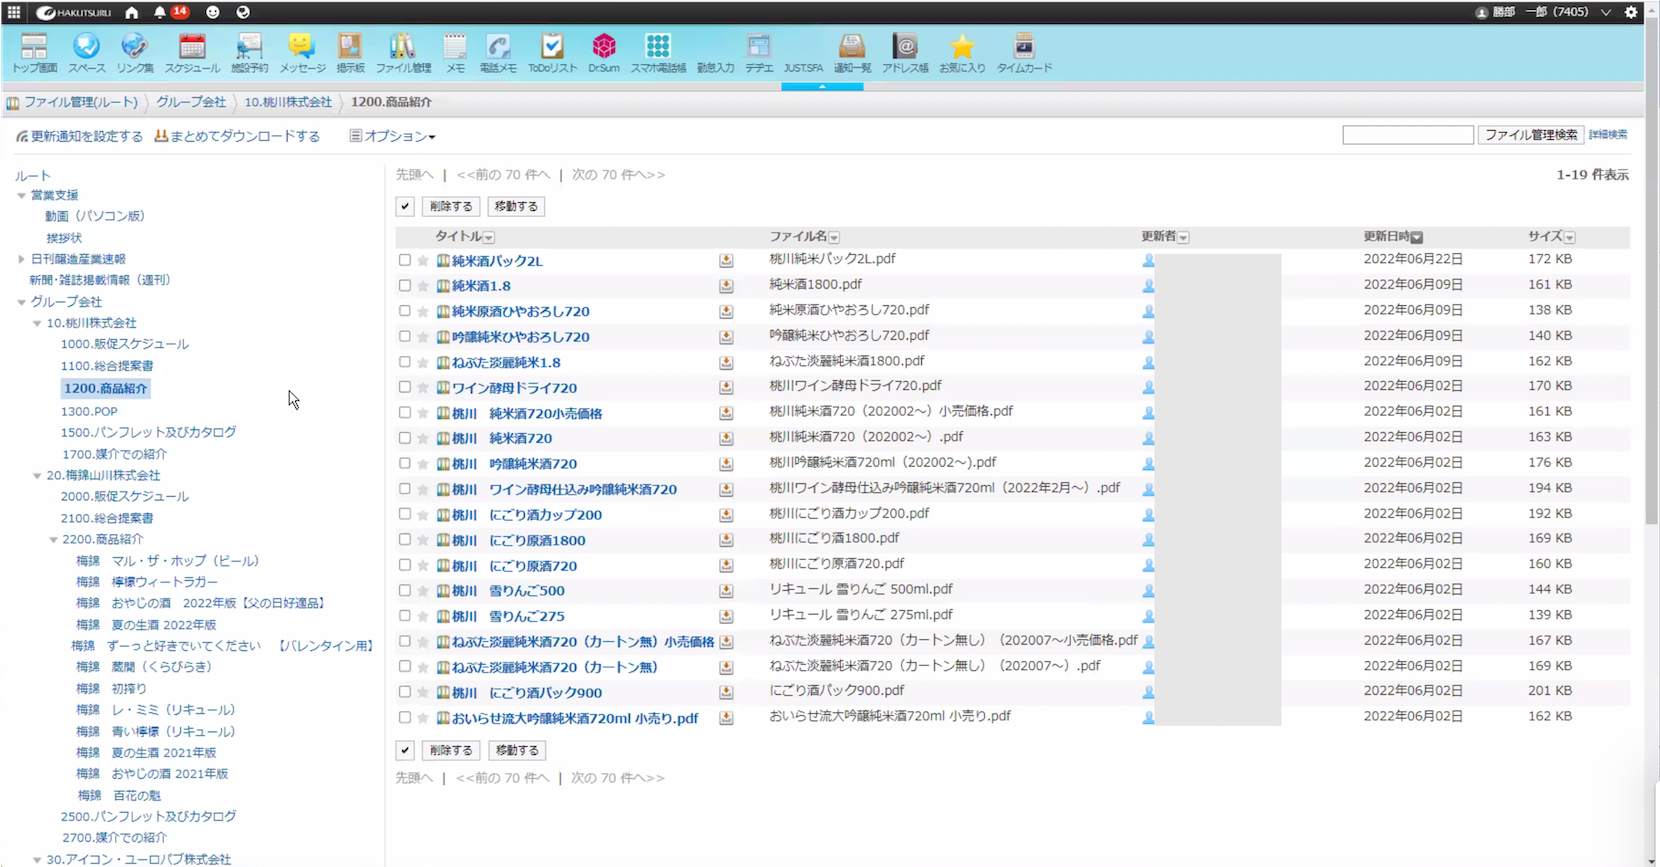
Task: Star the 純米酒1.8 file as favorite
Action: (423, 286)
